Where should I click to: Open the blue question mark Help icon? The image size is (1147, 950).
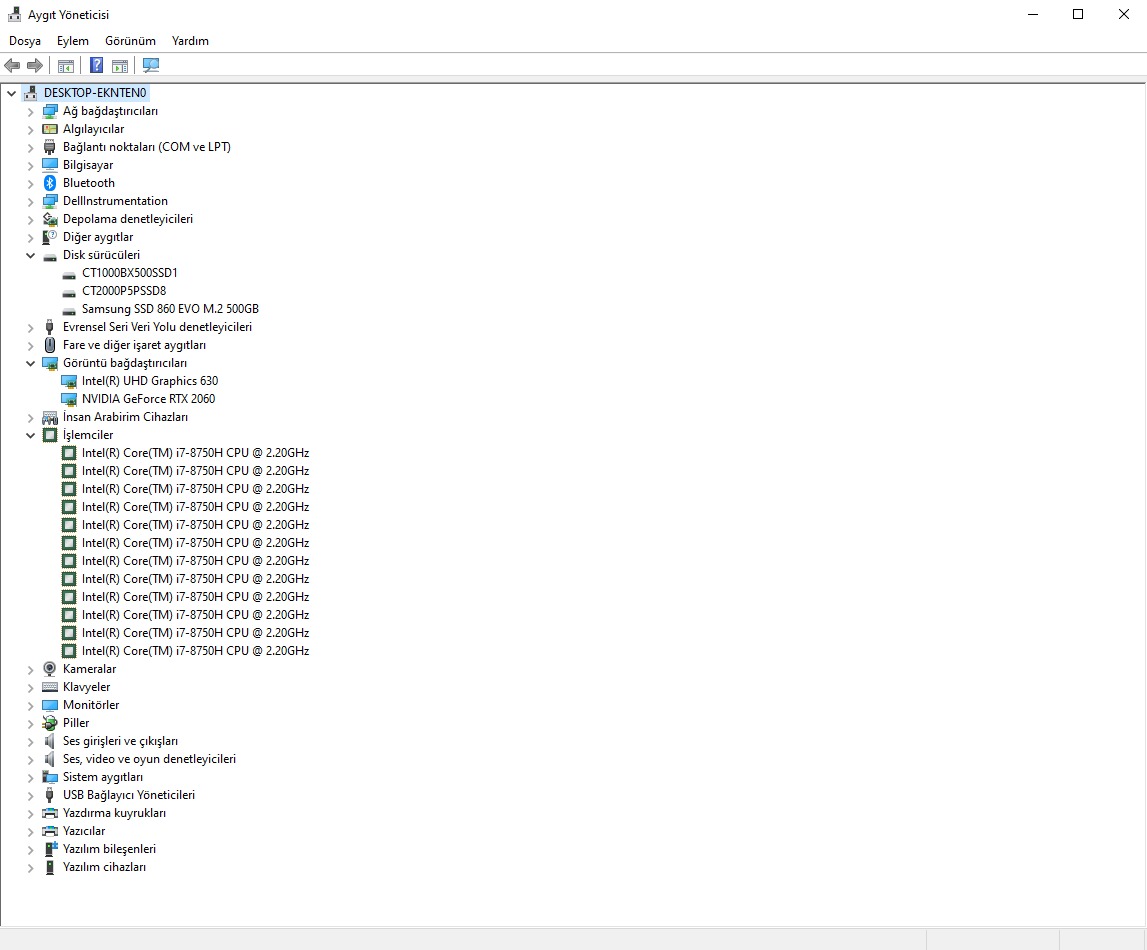point(96,66)
